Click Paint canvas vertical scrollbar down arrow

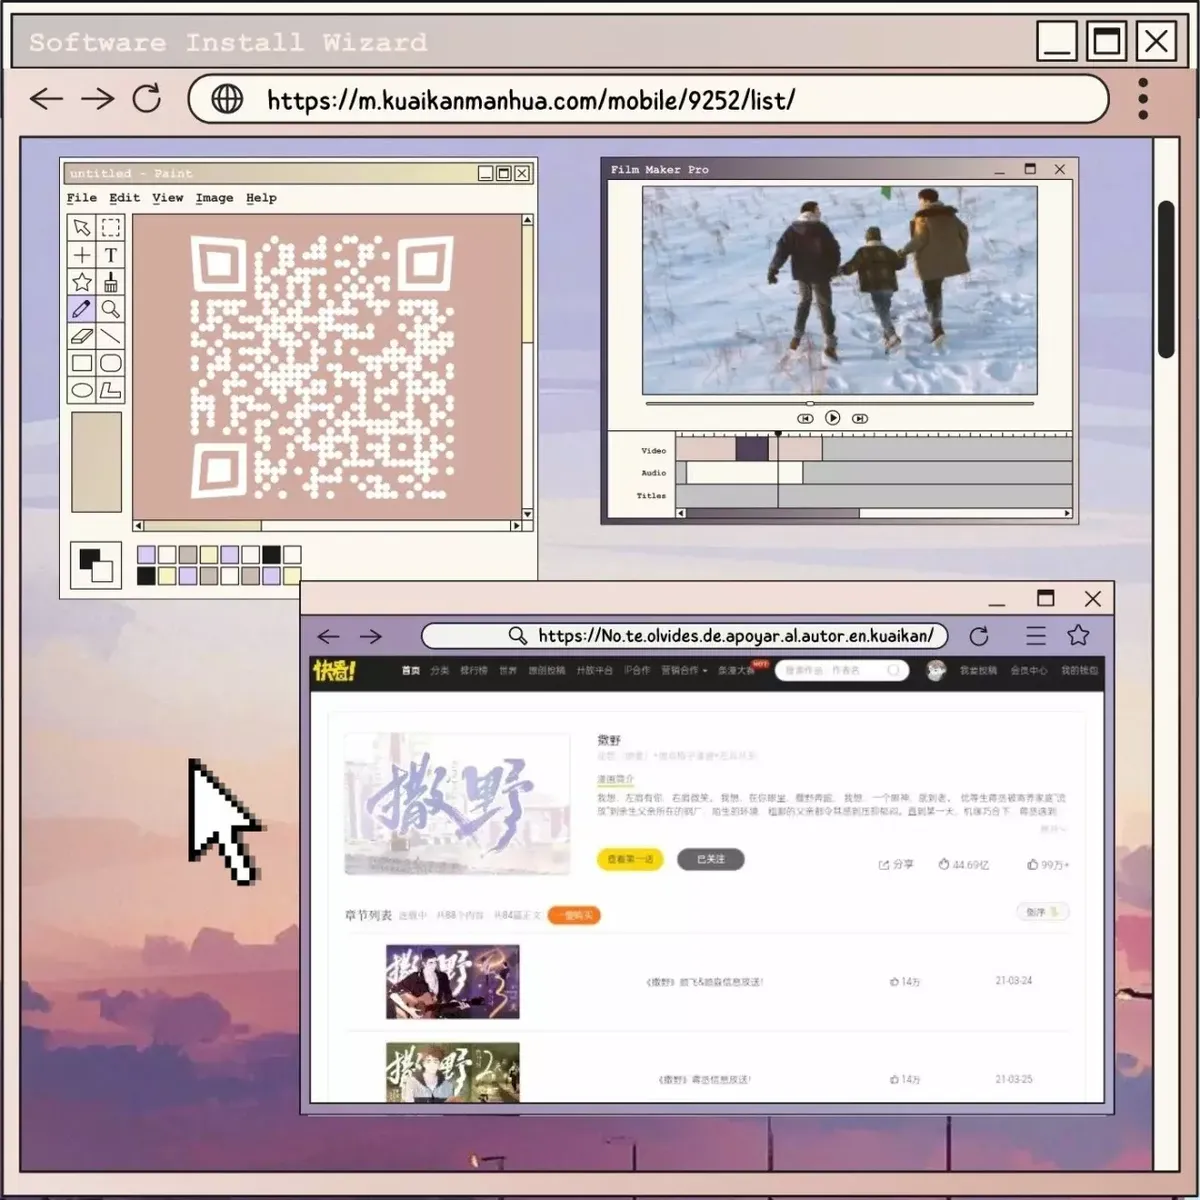528,514
